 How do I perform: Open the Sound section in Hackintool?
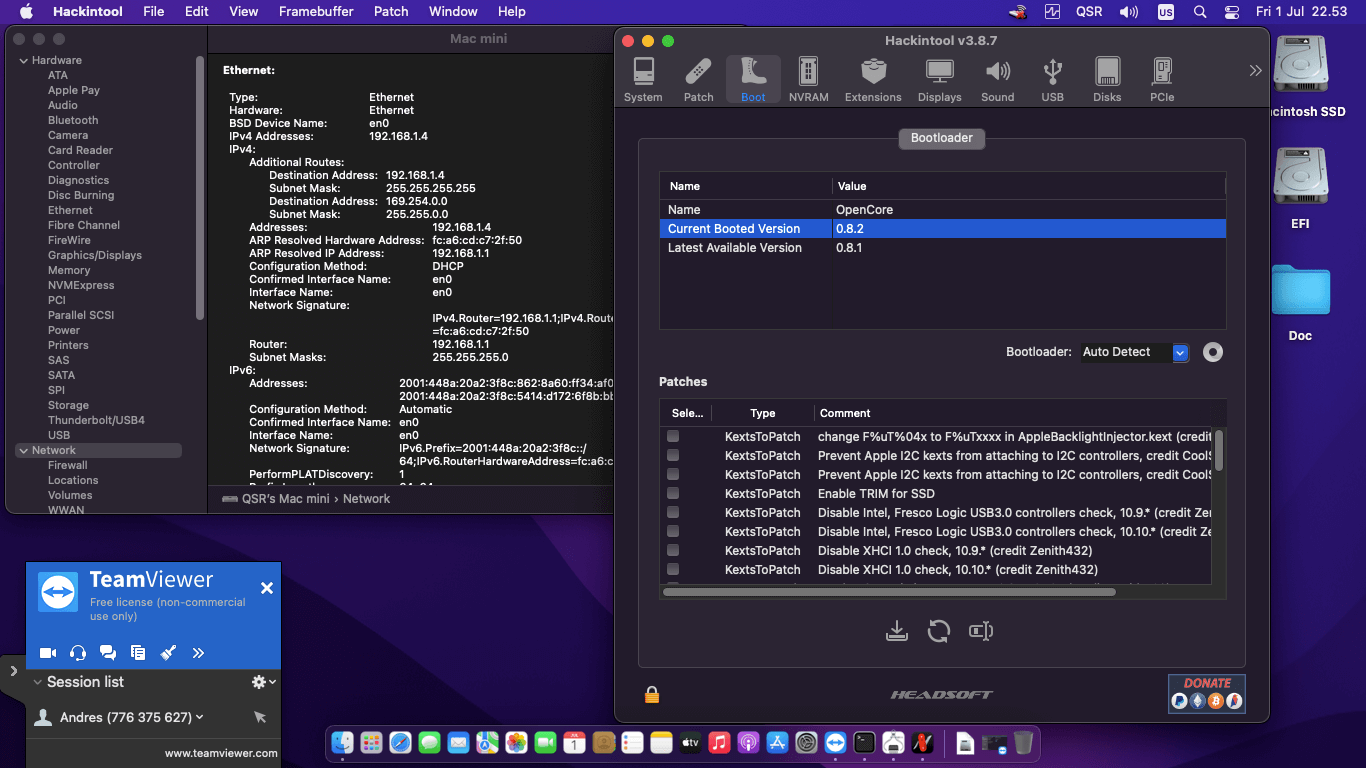[x=997, y=80]
